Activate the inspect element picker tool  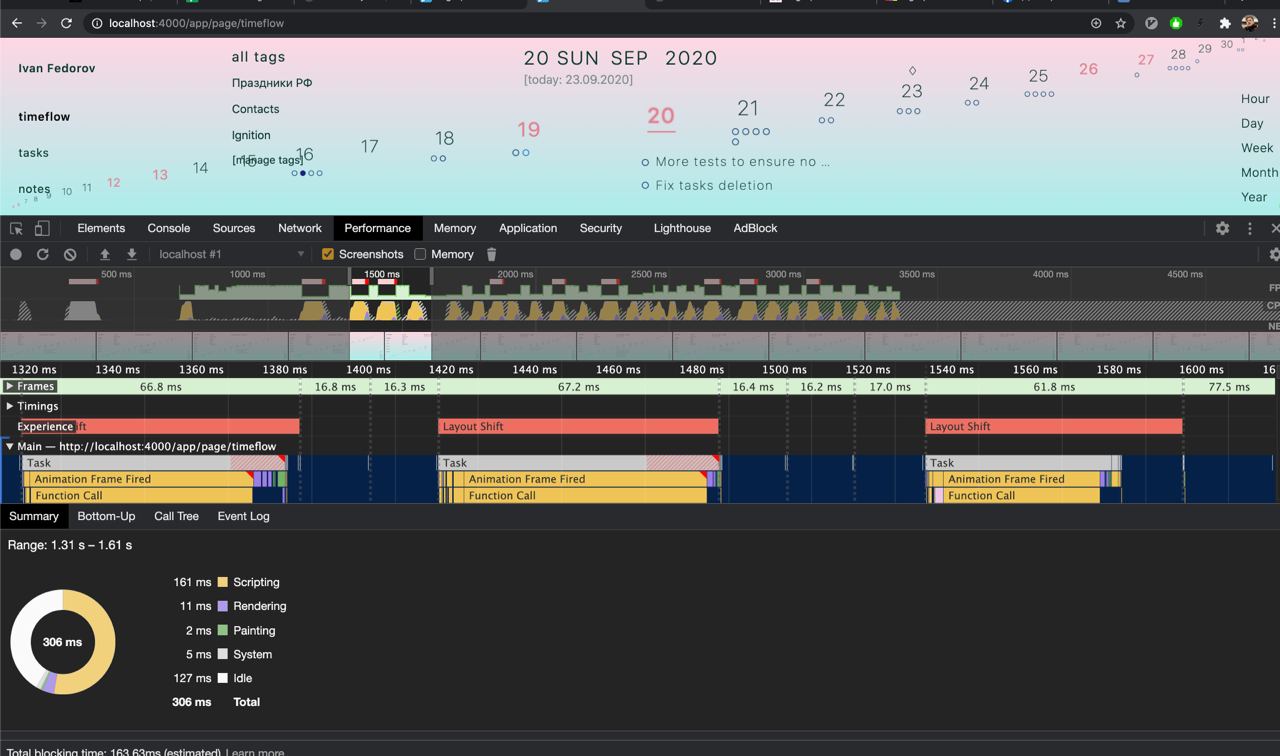17,229
